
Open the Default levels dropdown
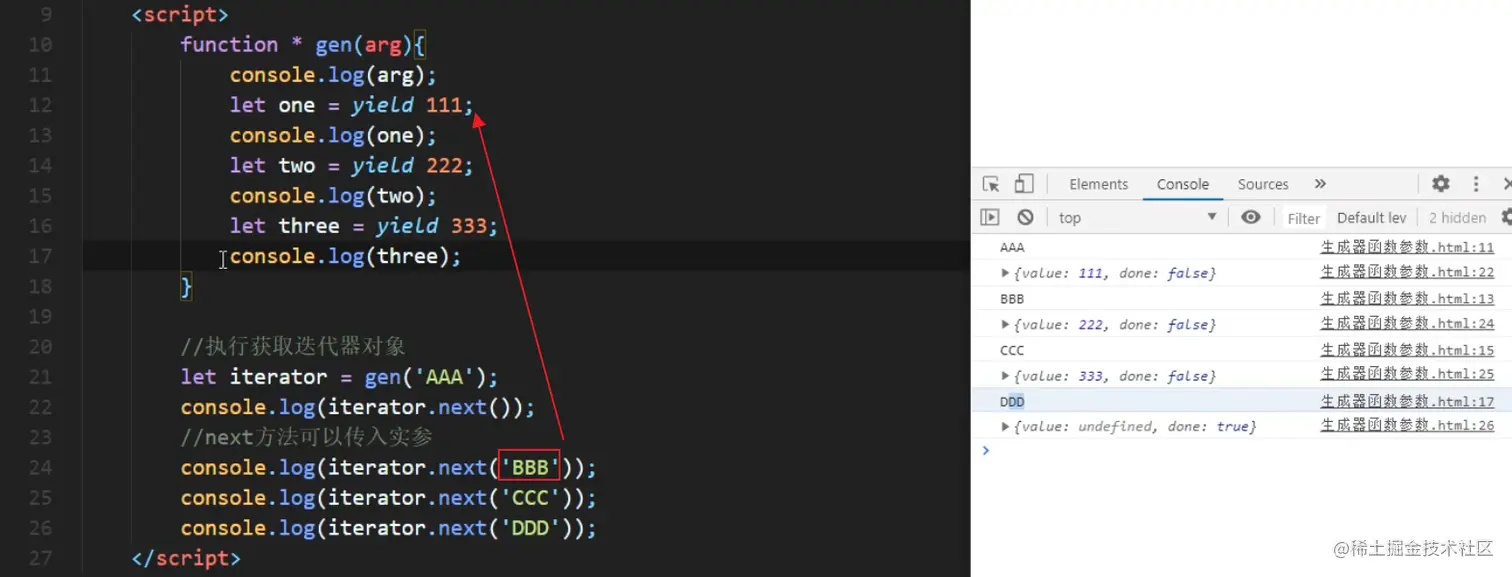tap(1371, 218)
